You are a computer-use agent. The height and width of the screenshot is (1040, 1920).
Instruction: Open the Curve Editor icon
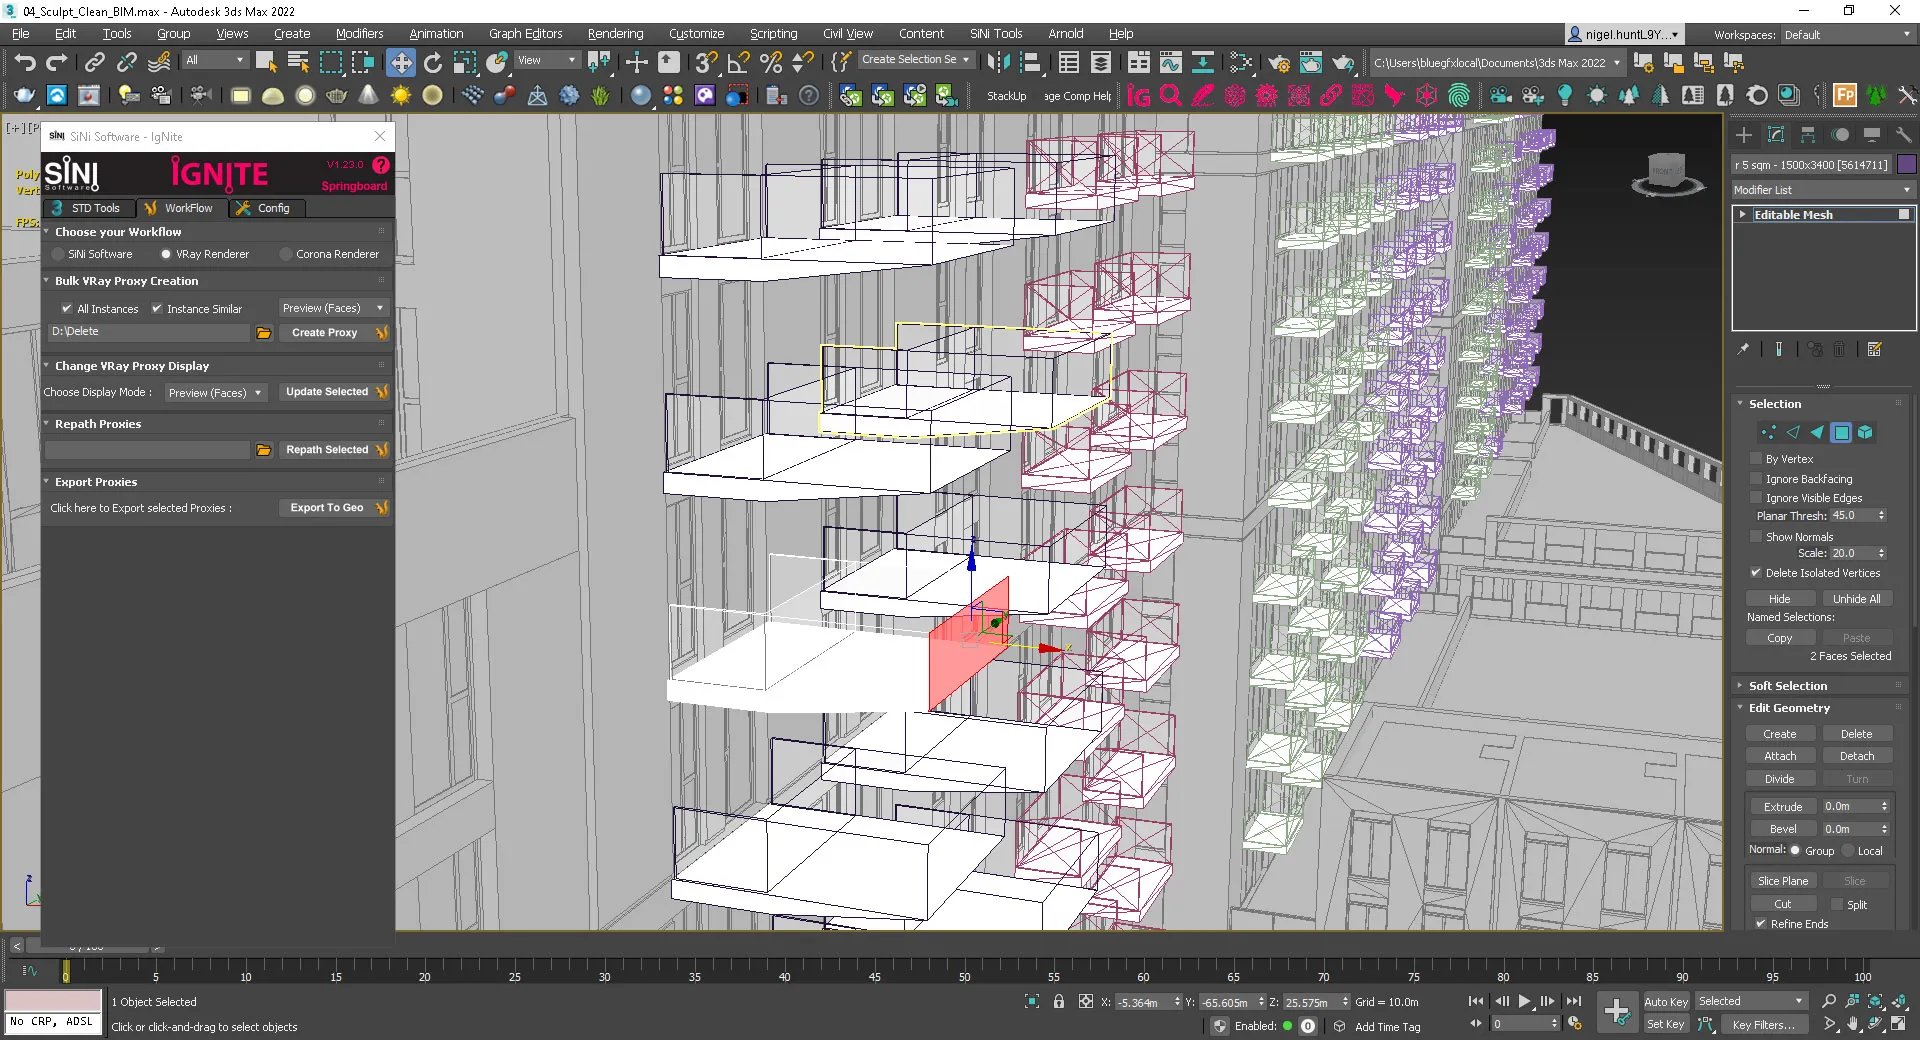[x=1171, y=63]
